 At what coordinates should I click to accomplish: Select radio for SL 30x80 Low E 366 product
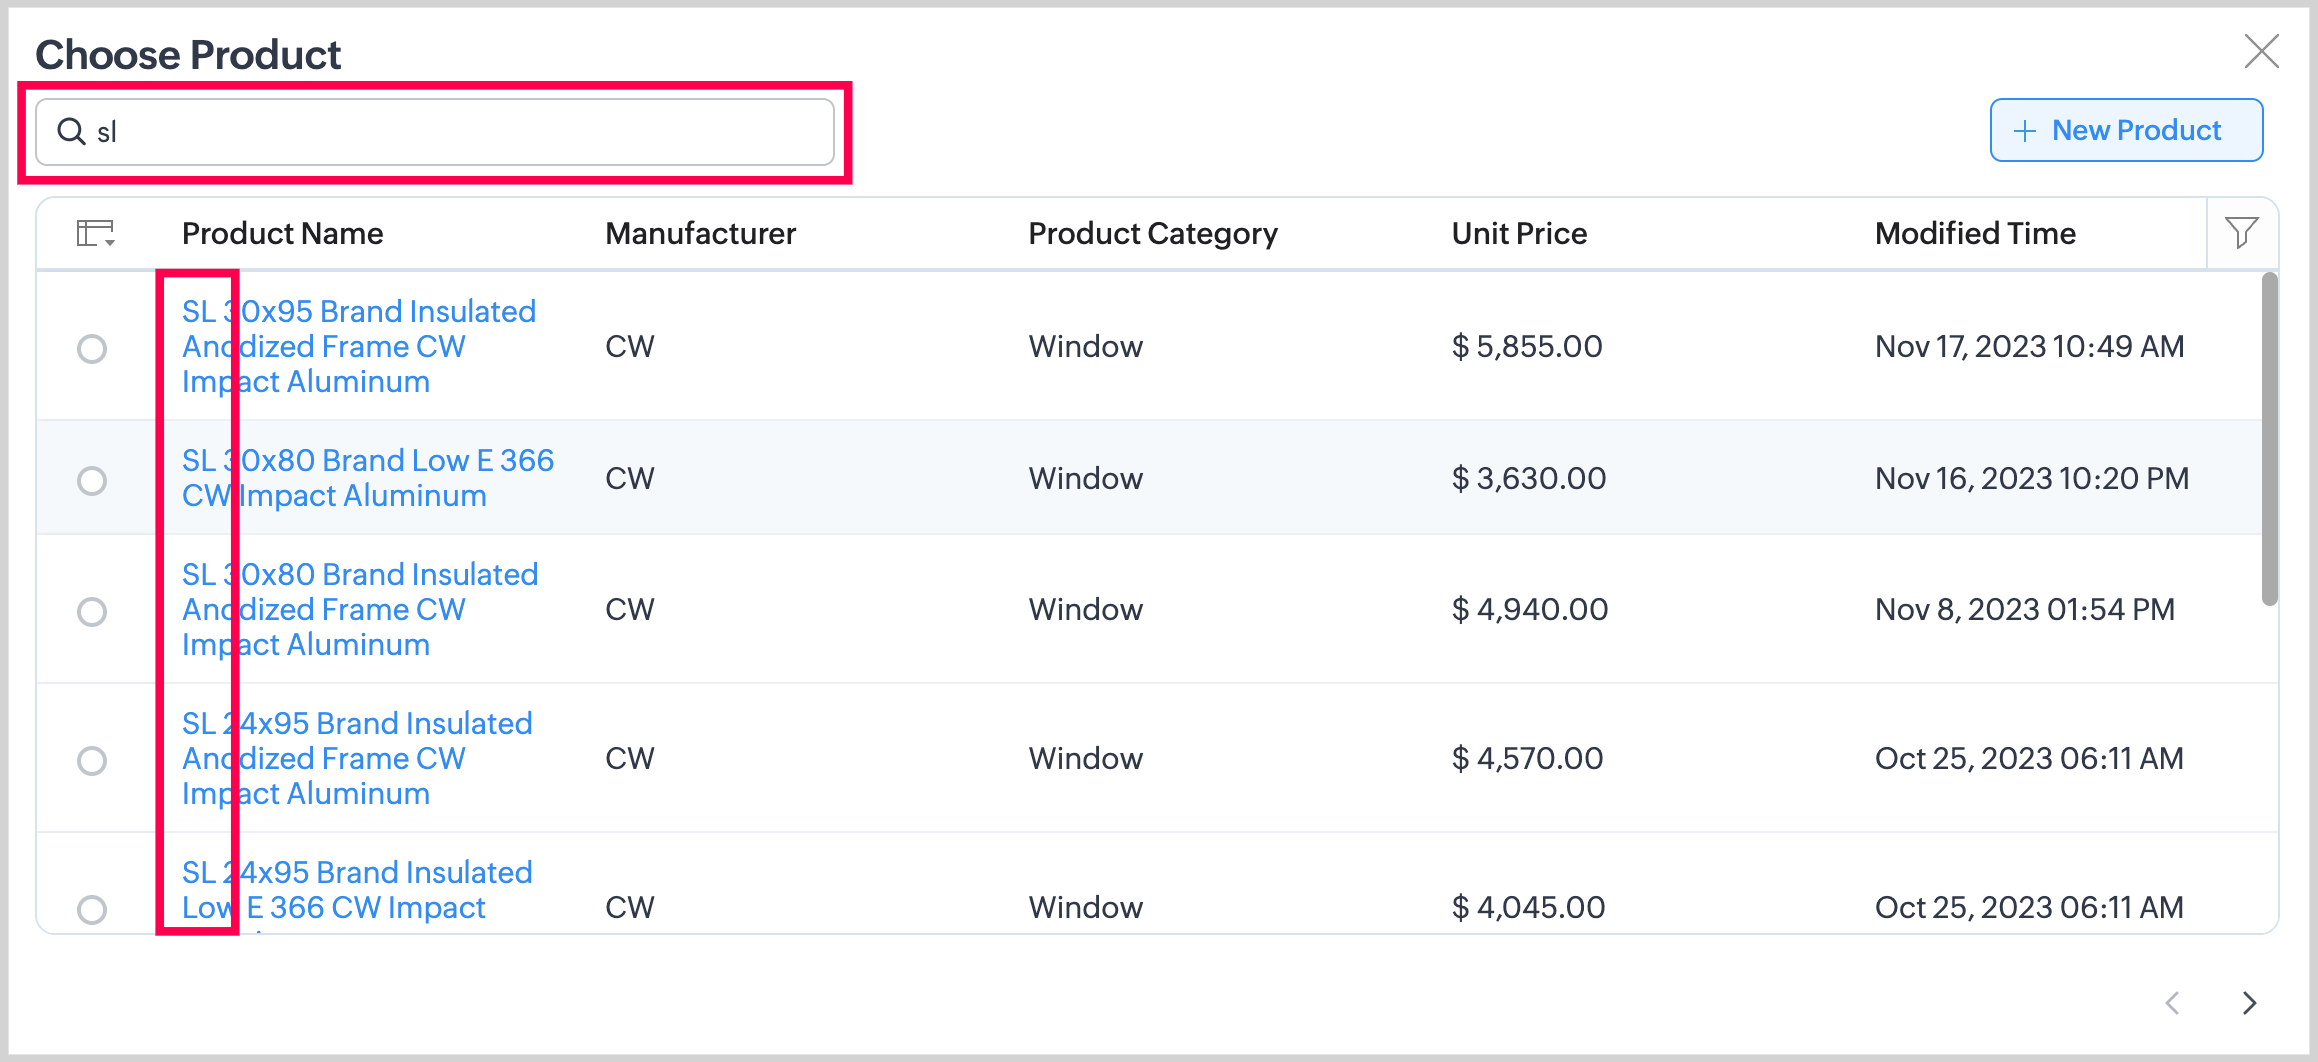[x=92, y=481]
